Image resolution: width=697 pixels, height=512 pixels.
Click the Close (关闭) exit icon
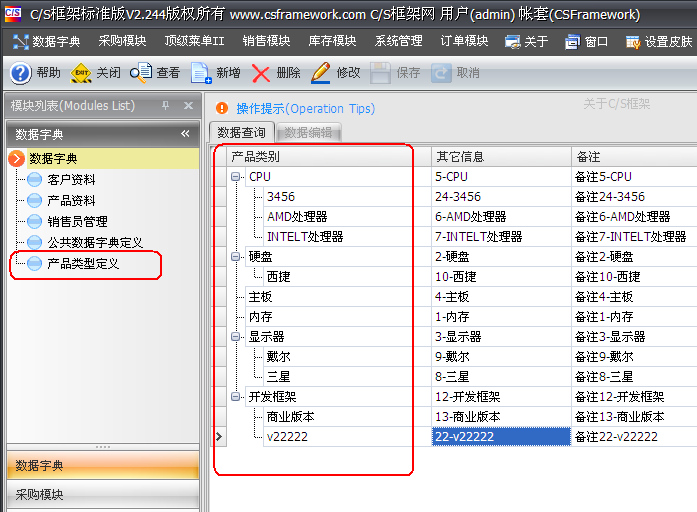point(81,73)
